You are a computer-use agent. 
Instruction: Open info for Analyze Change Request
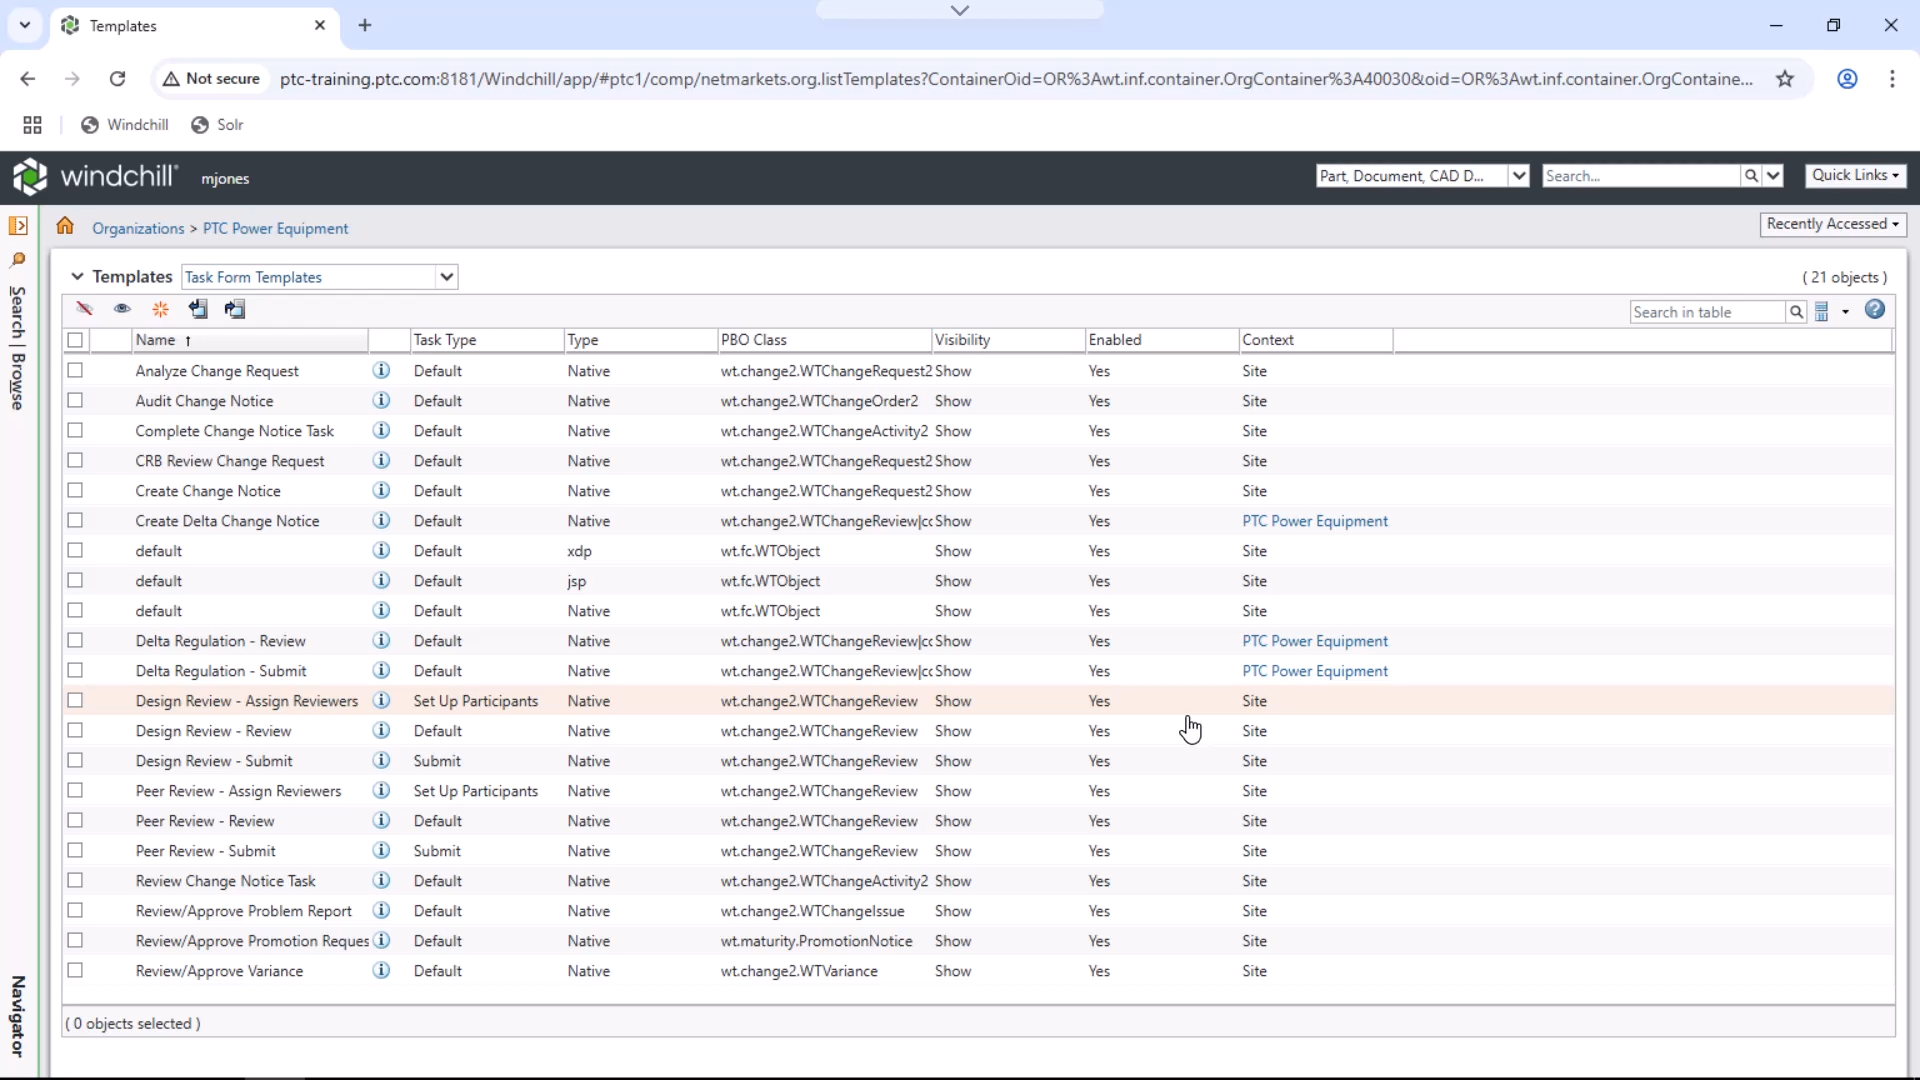click(381, 370)
